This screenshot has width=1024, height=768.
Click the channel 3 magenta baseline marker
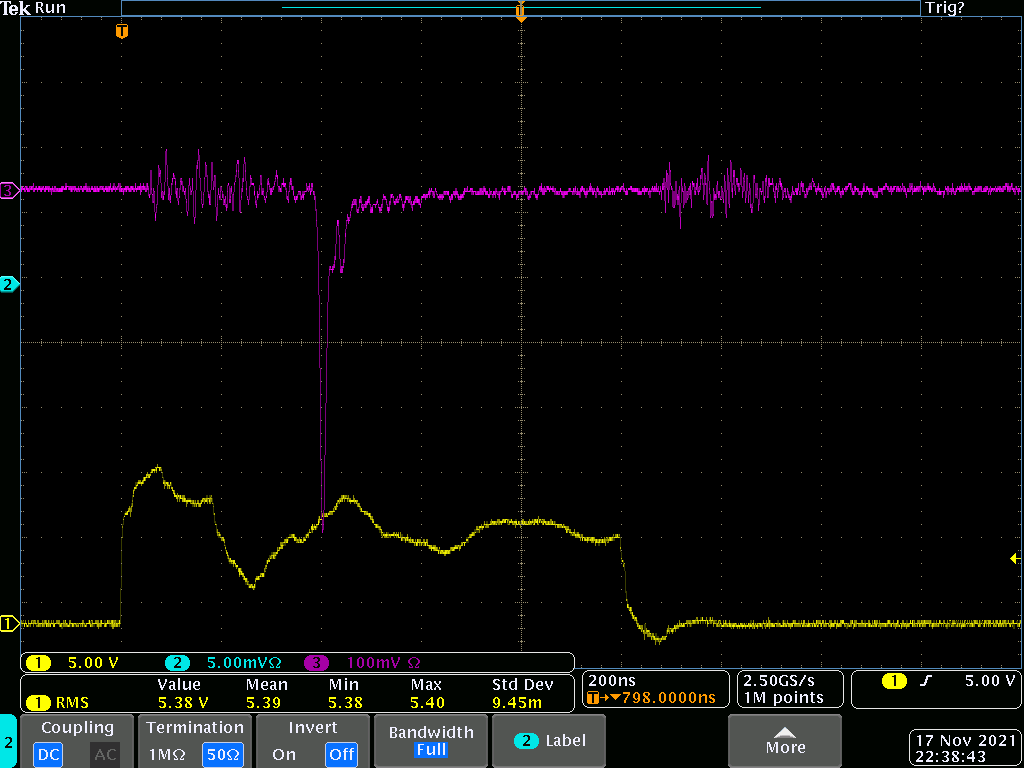[8, 188]
